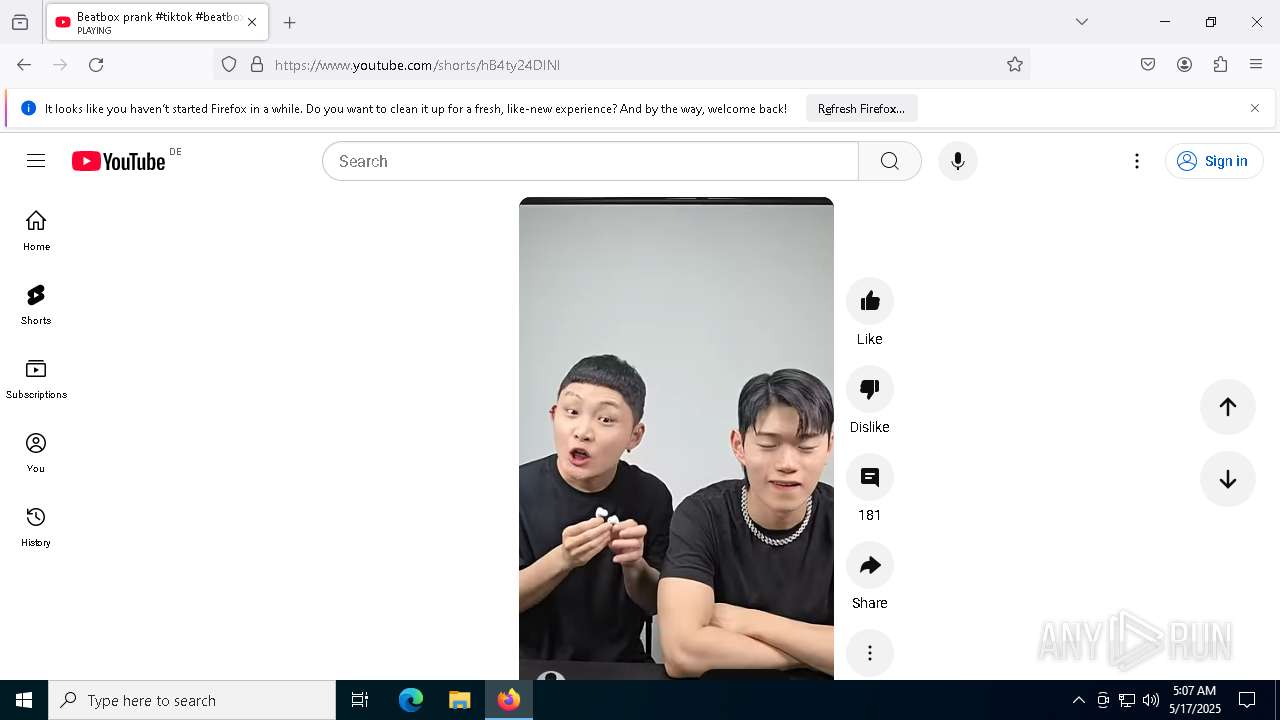This screenshot has height=720, width=1280.
Task: Start voice search with microphone icon
Action: [x=957, y=161]
